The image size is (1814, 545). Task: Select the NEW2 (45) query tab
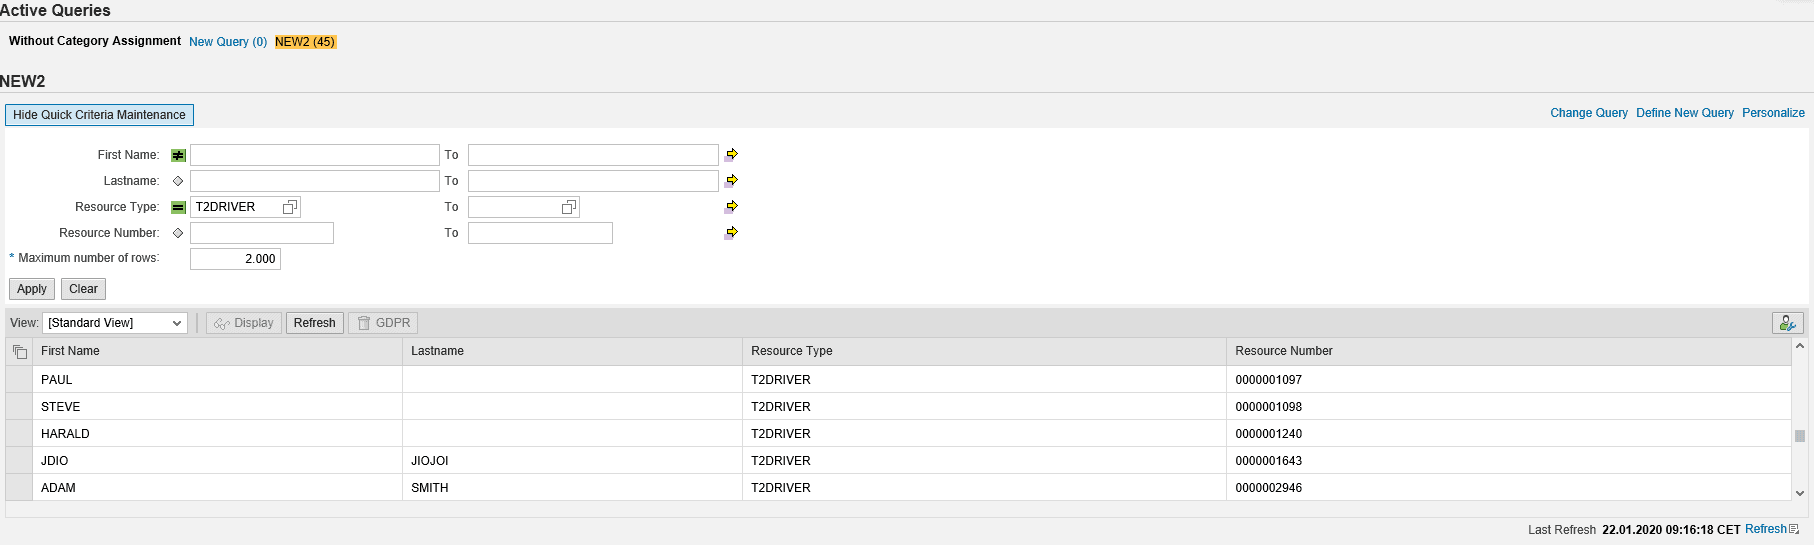pyautogui.click(x=305, y=42)
